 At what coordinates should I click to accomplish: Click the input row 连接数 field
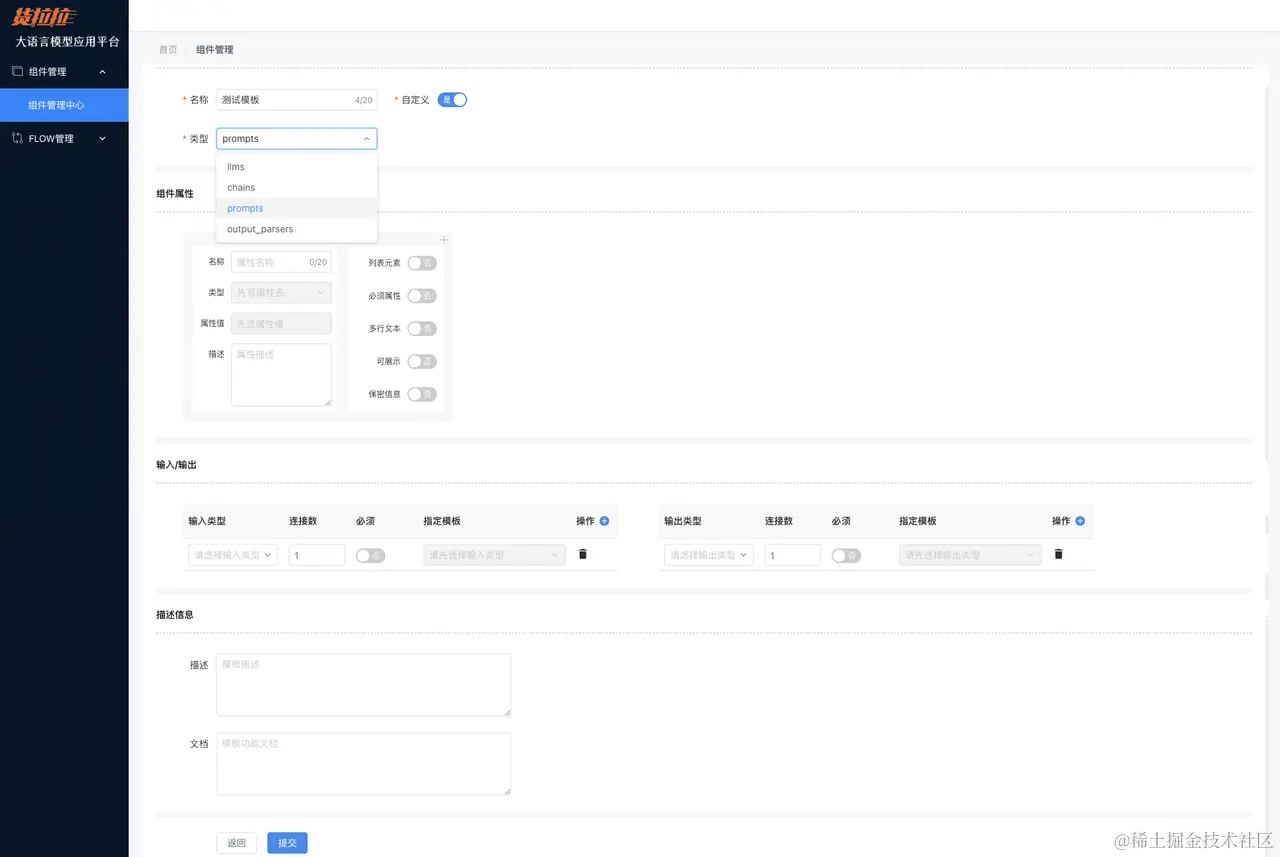click(317, 555)
